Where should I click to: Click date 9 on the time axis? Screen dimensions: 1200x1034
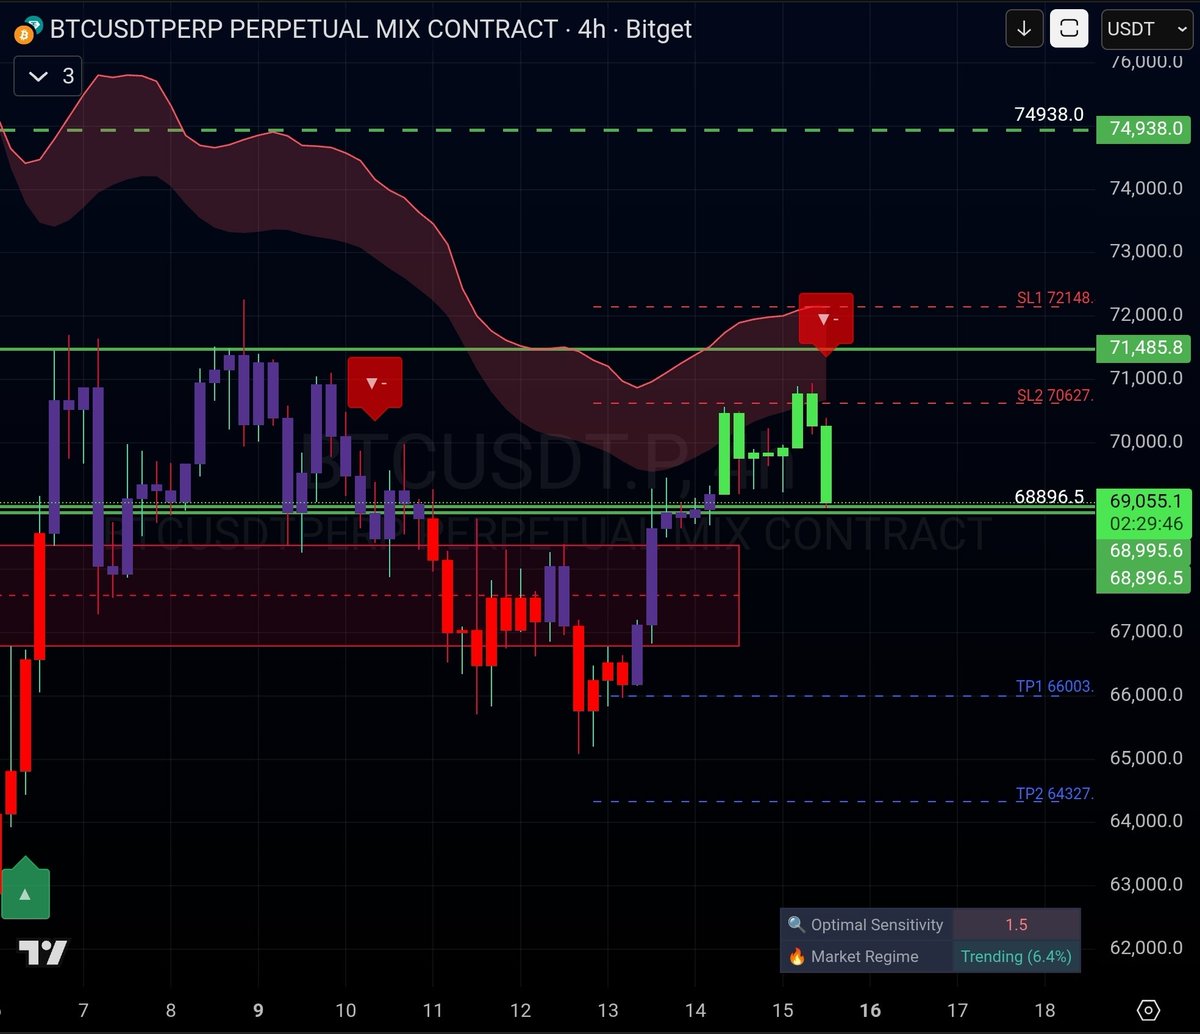[259, 1010]
